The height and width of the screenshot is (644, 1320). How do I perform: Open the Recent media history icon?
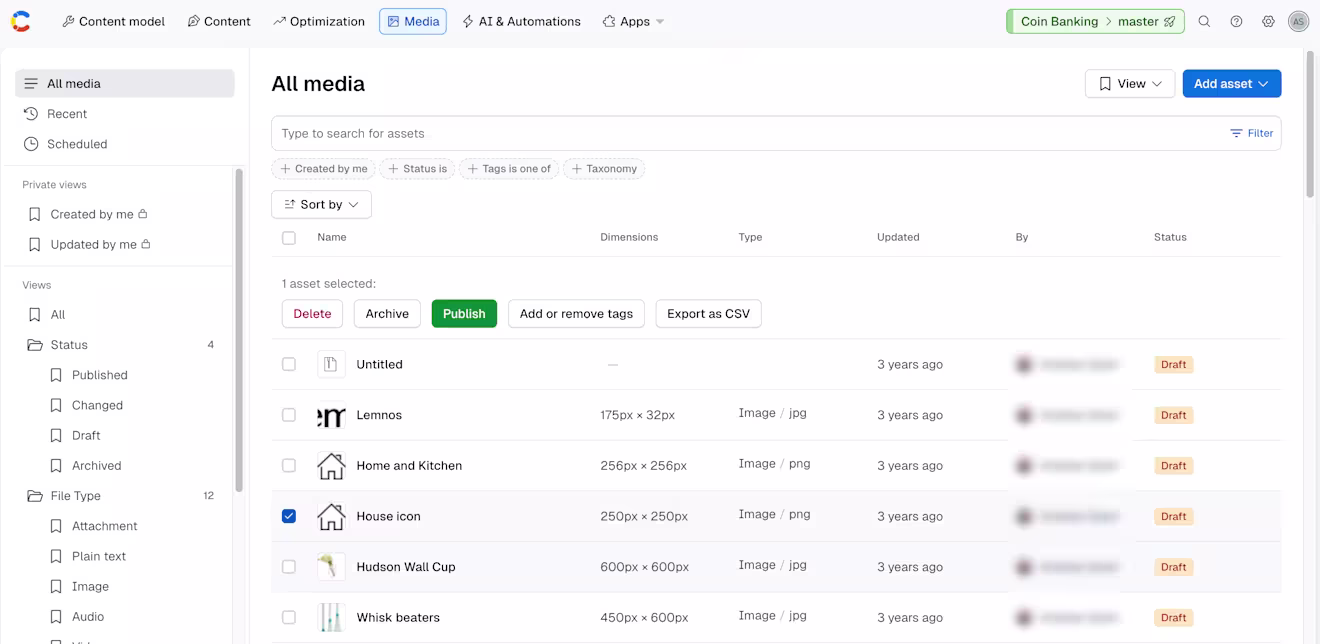click(31, 114)
